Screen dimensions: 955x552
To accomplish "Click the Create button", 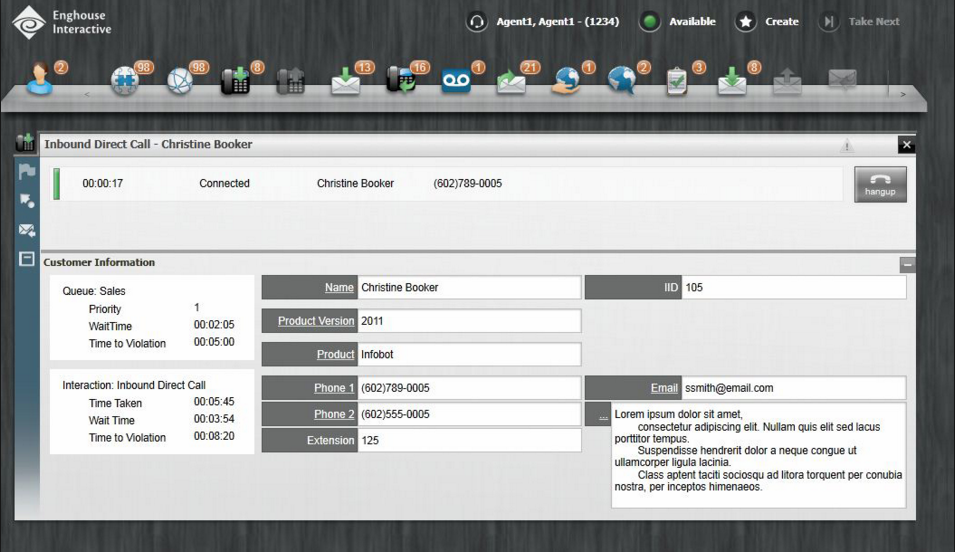I will tap(767, 22).
